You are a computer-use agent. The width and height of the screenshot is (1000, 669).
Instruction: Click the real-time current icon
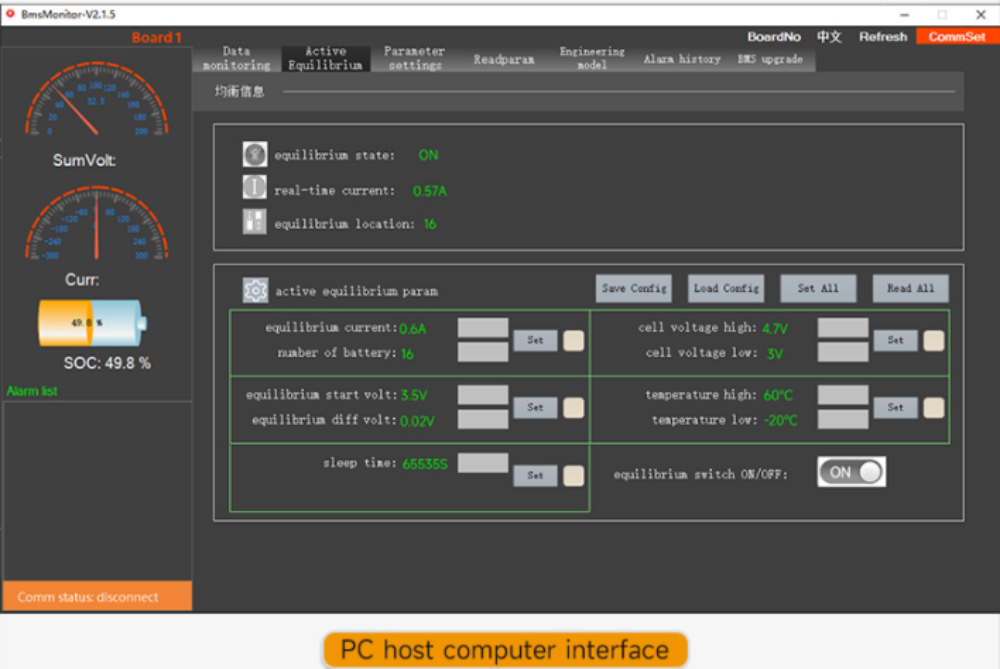coord(255,188)
